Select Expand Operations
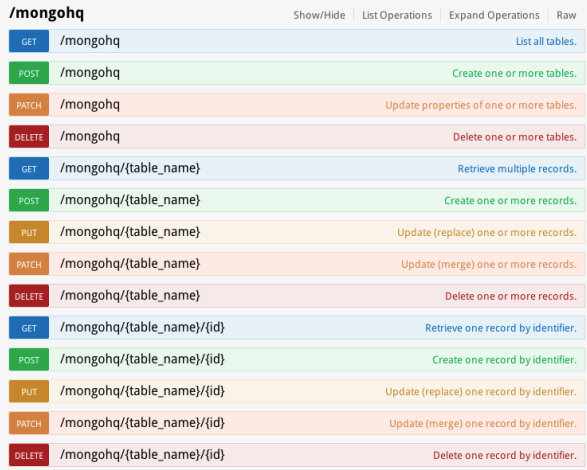This screenshot has width=587, height=470. (494, 15)
